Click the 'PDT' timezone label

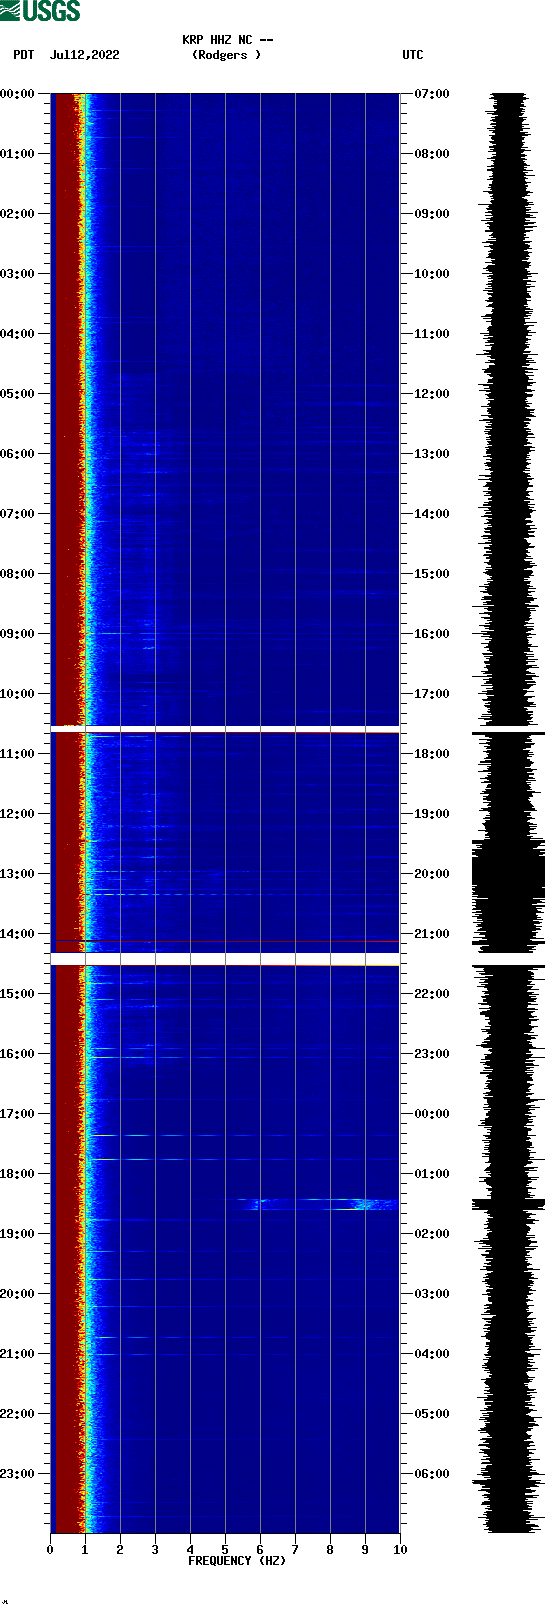(24, 55)
